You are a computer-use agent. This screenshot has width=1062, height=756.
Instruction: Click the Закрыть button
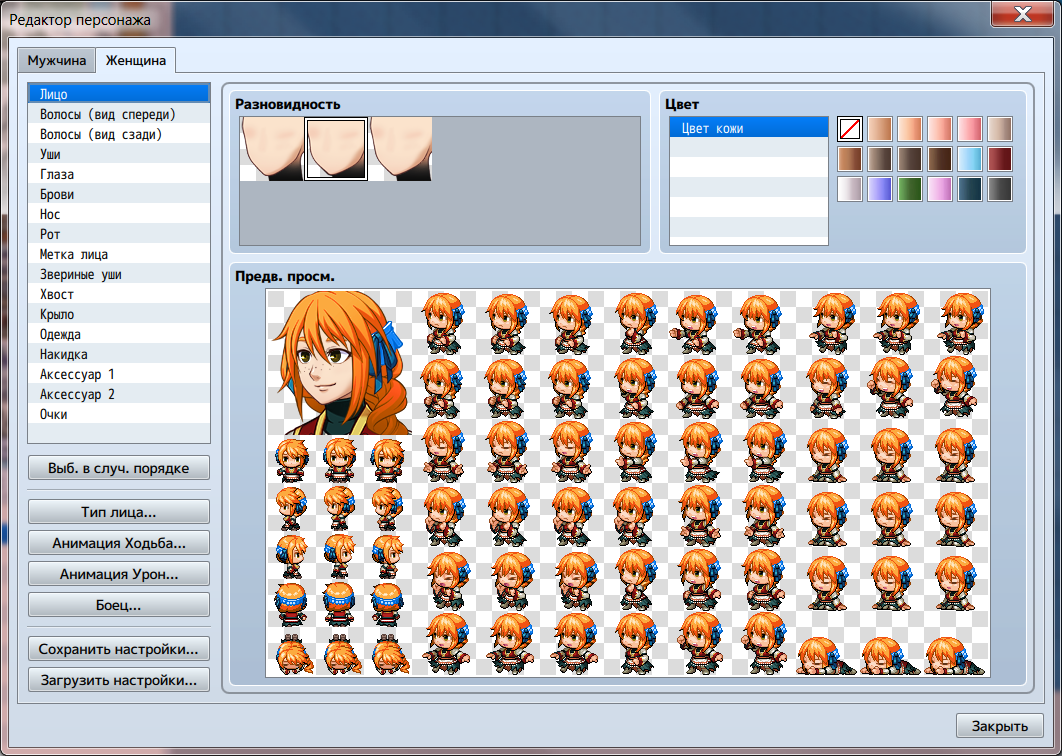click(x=1000, y=726)
